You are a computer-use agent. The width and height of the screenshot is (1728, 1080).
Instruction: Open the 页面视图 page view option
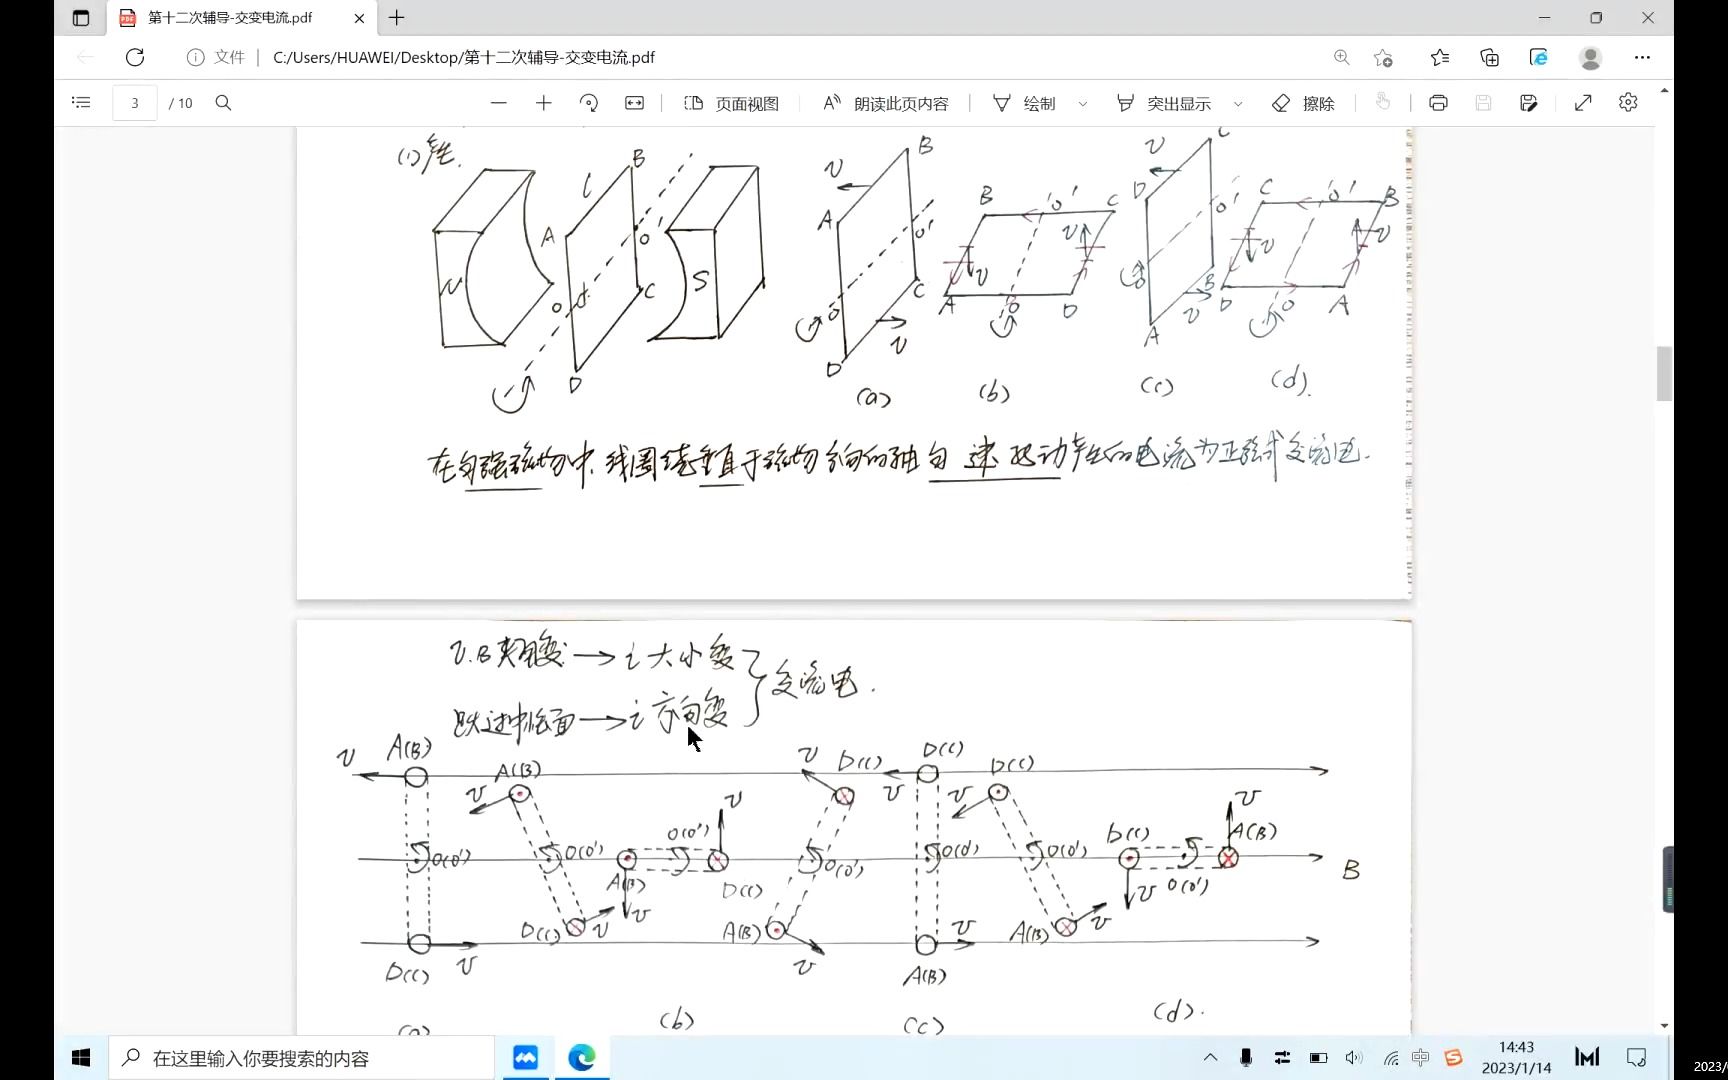tap(731, 103)
